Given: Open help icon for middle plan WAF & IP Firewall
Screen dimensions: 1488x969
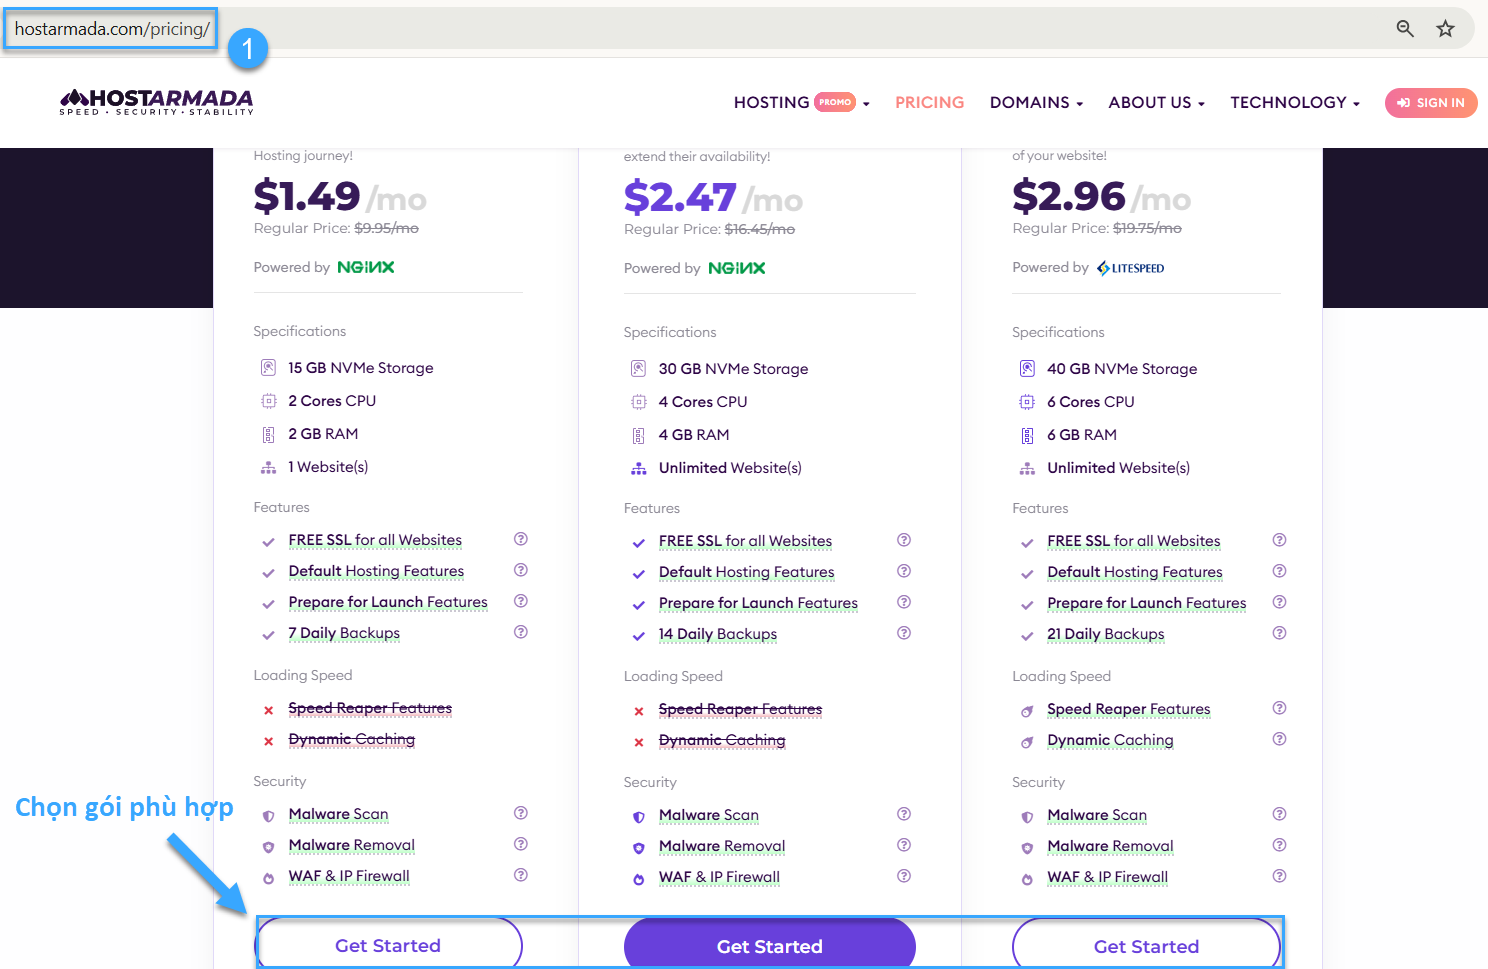Looking at the screenshot, I should tap(904, 876).
